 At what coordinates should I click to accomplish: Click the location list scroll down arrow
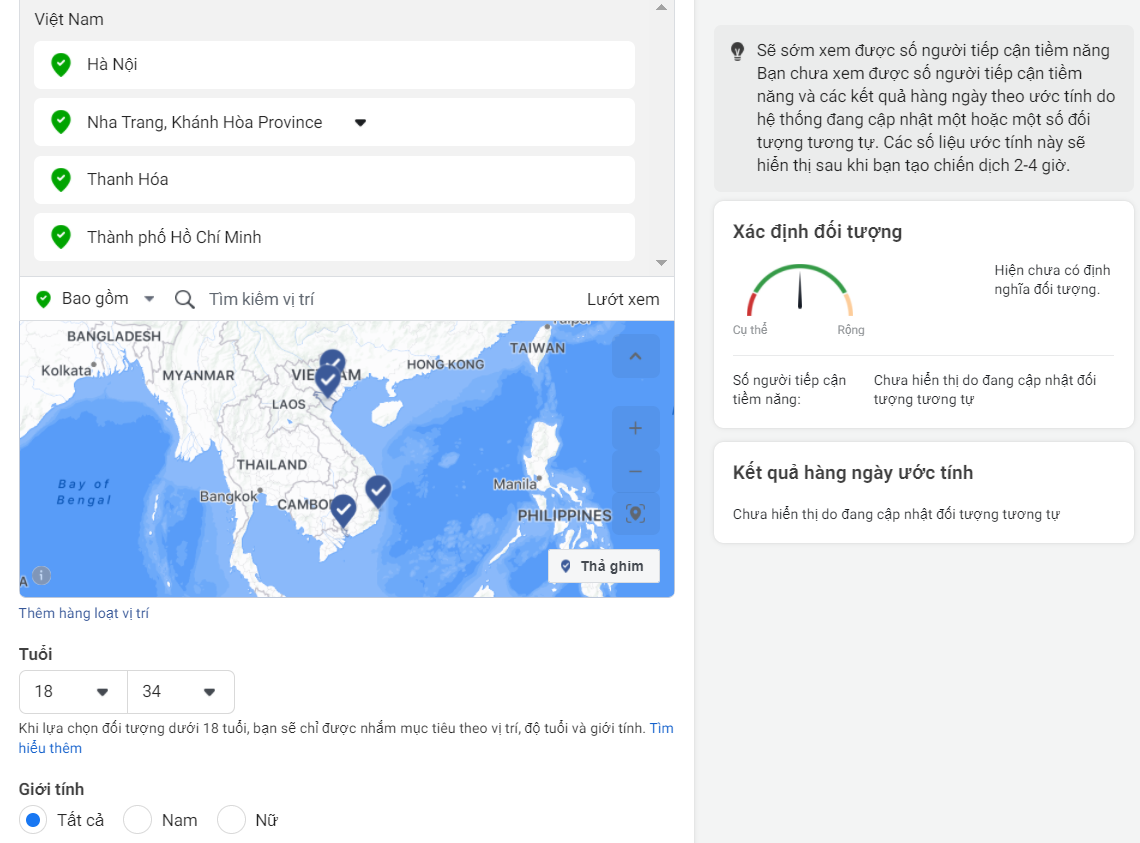(661, 263)
